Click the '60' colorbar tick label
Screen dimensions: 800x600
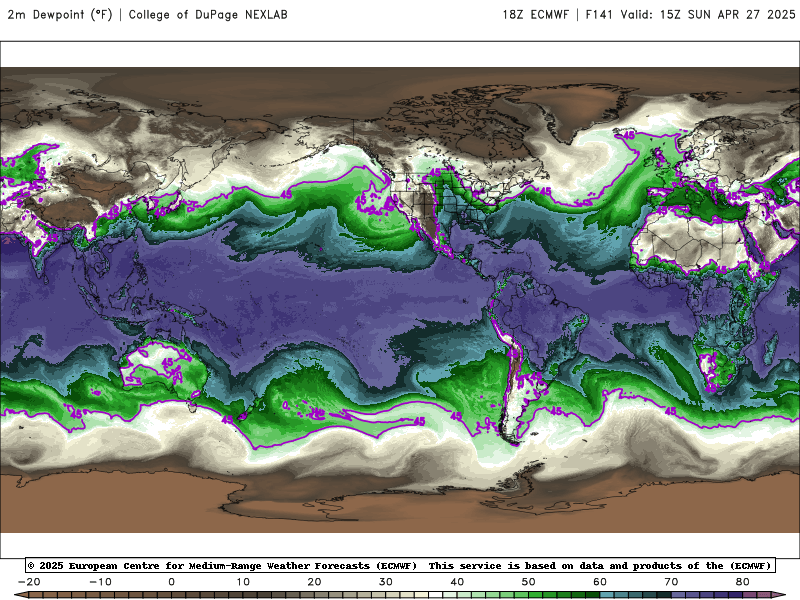(600, 582)
